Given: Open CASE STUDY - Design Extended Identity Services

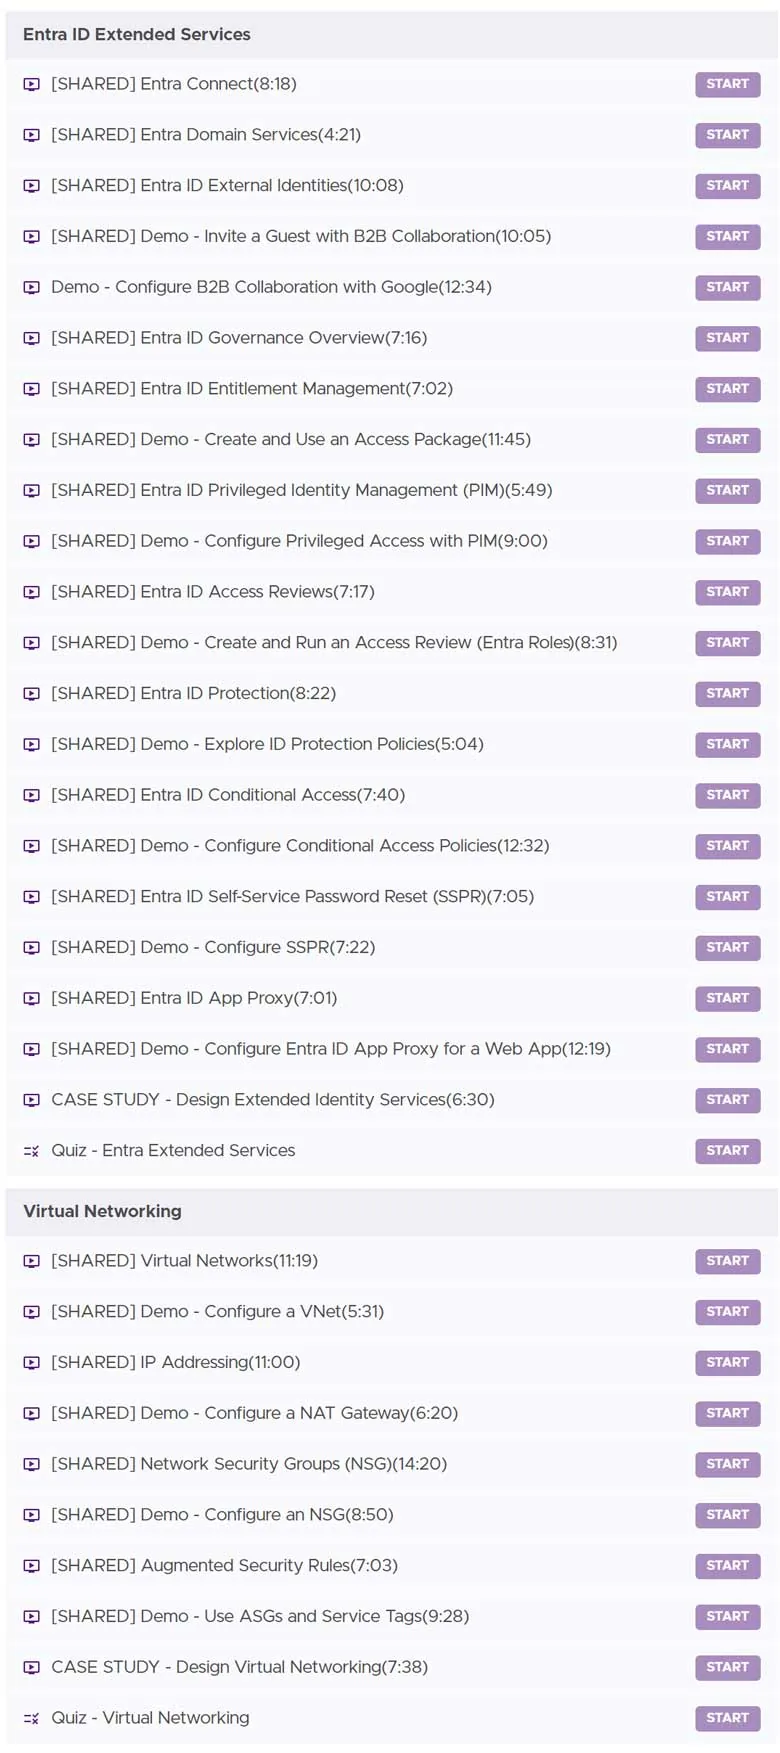Looking at the screenshot, I should pos(272,1100).
